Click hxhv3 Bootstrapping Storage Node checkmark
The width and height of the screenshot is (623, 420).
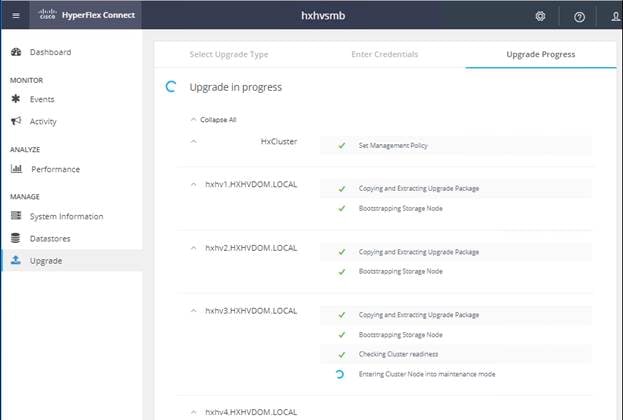(x=342, y=335)
